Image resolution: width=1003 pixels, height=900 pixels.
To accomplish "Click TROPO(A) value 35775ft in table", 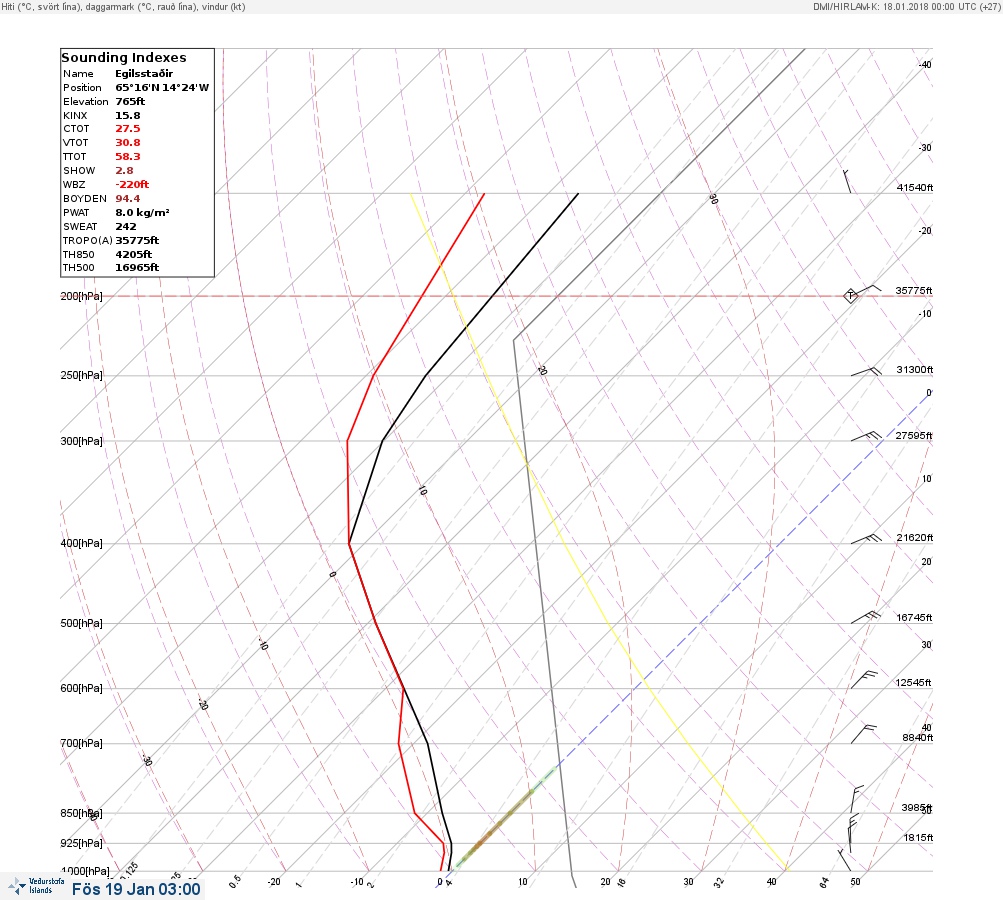I will tap(137, 241).
